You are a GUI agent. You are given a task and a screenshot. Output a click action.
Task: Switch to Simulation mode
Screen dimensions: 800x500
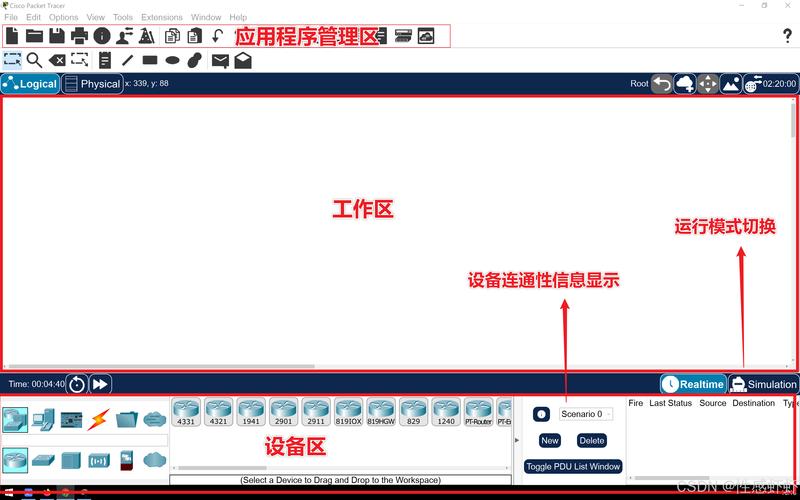764,384
